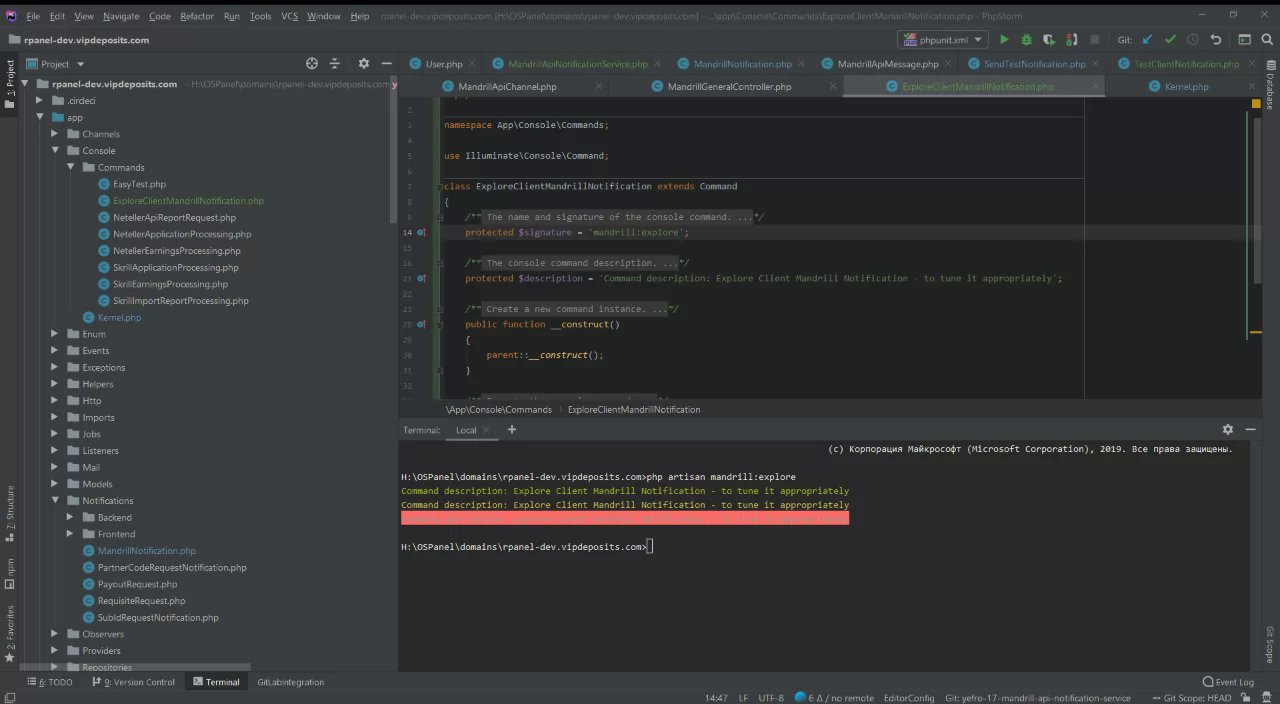Start debugging with the green bug icon
The image size is (1280, 704).
click(x=1026, y=40)
